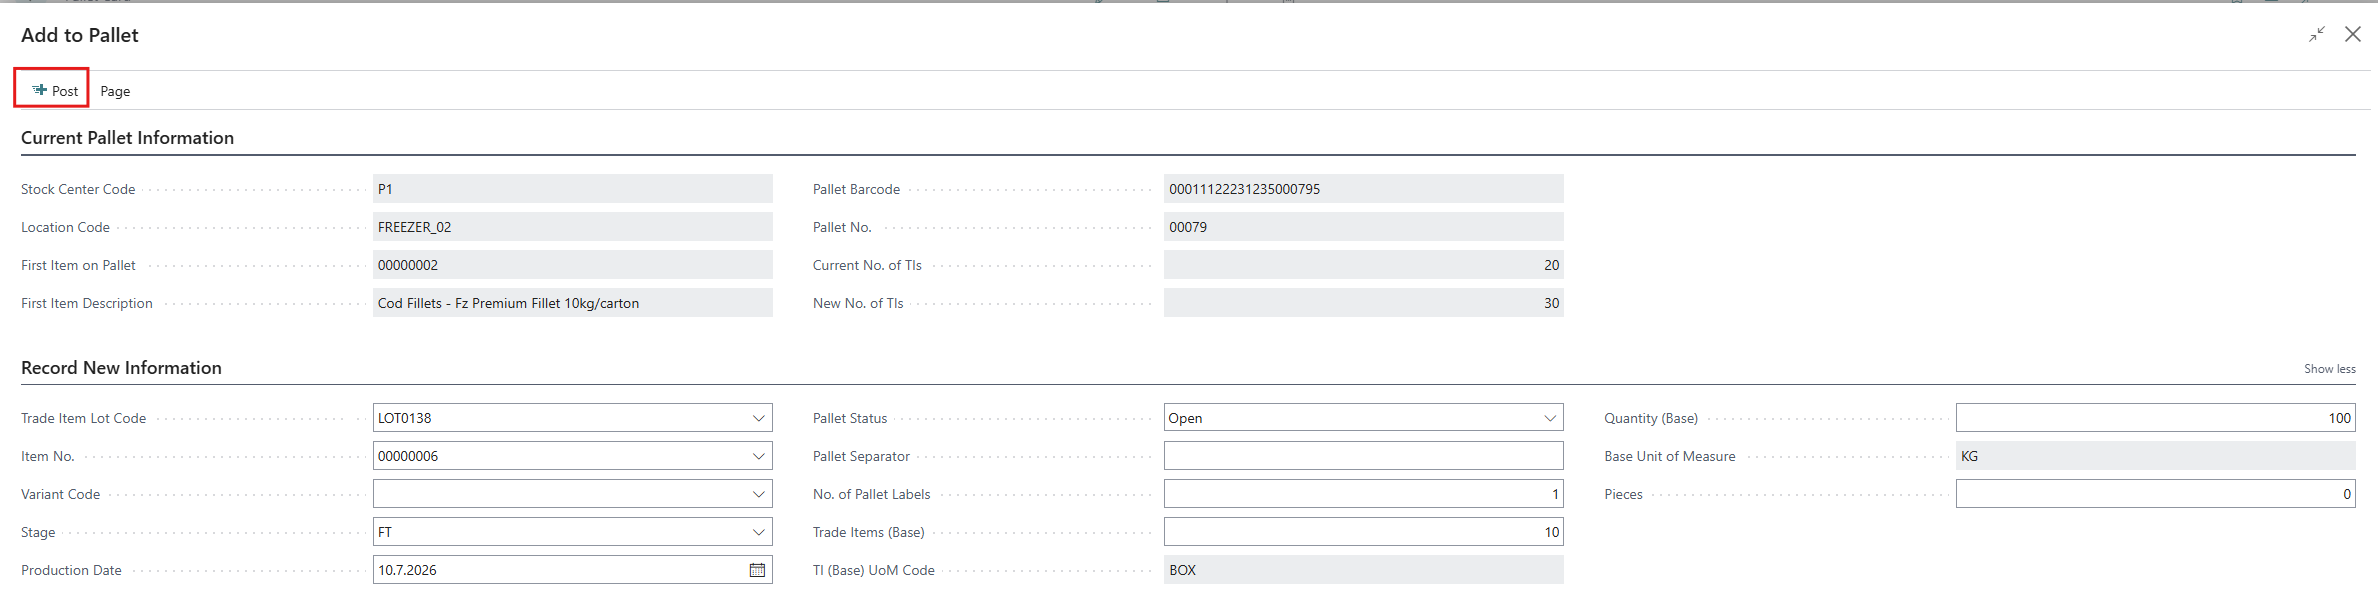Open the Production Date calendar picker
The width and height of the screenshot is (2378, 611).
click(x=757, y=570)
